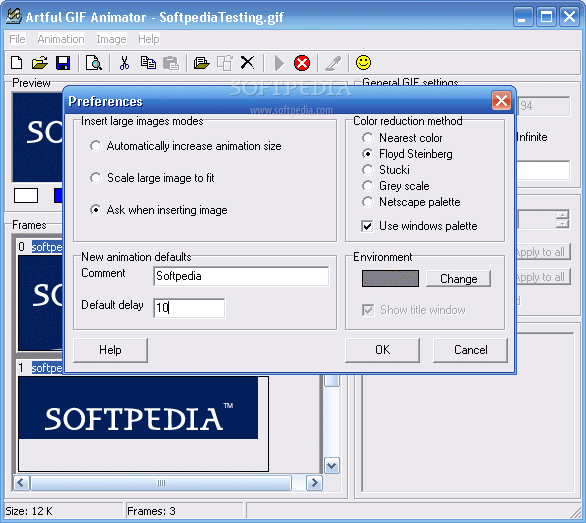
Task: Click left arrow of horizontal scrollbar
Action: tap(21, 483)
